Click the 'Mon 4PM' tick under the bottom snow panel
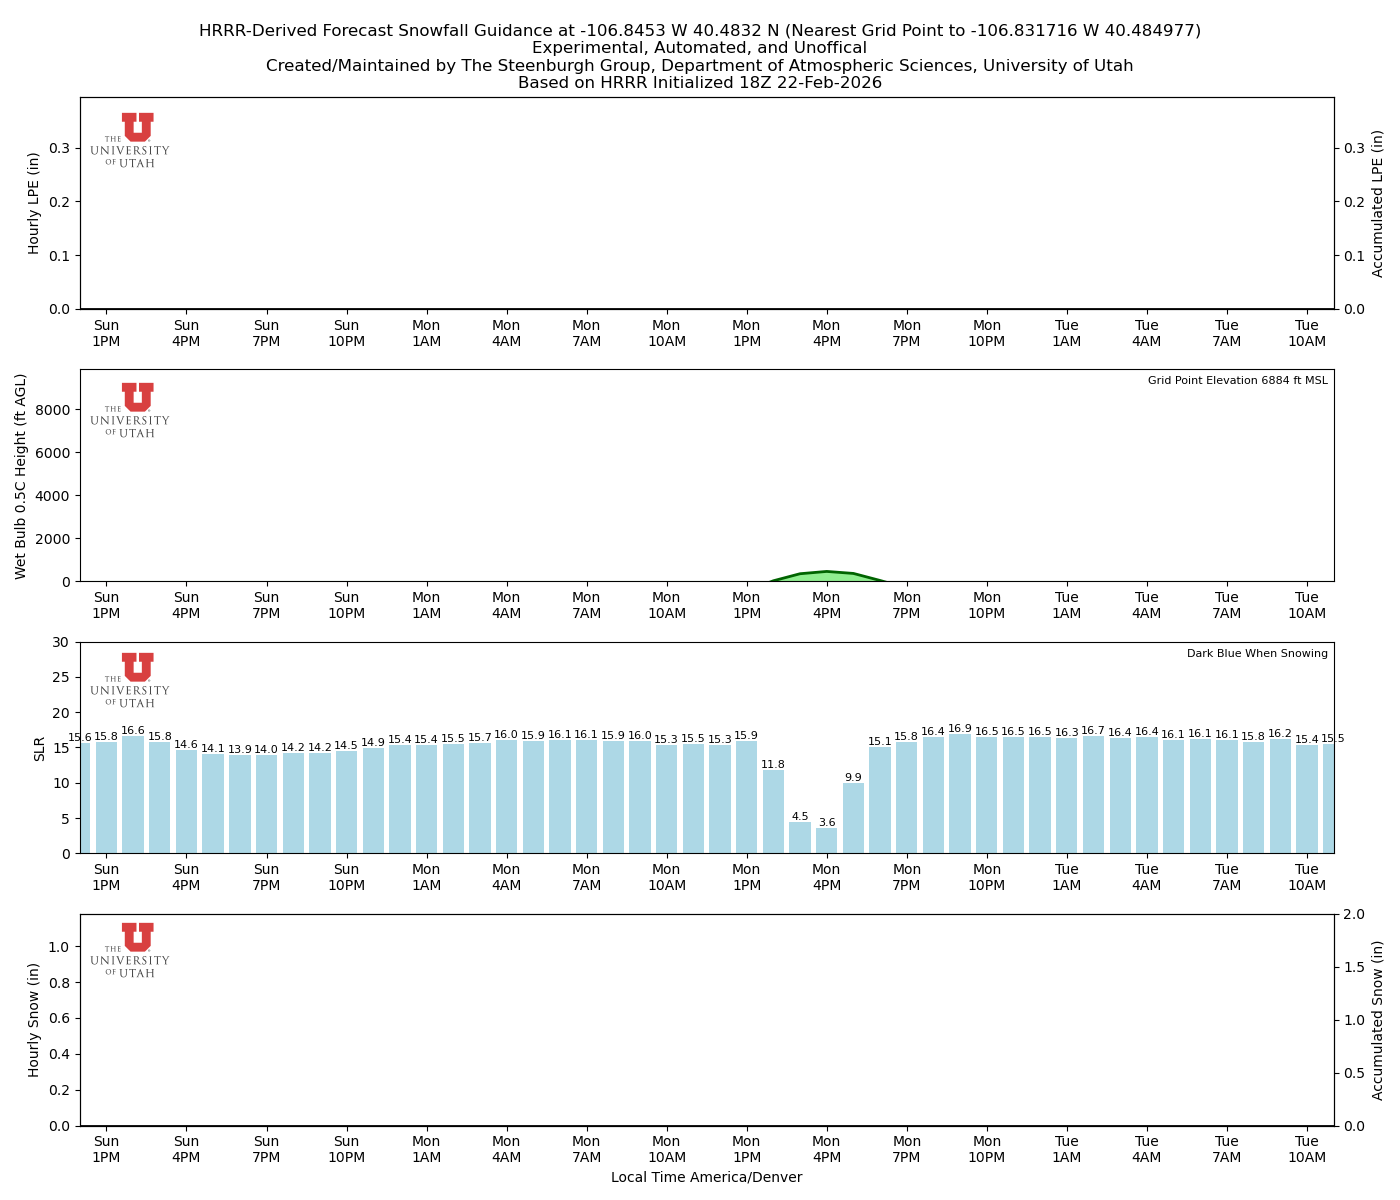Viewport: 1400px width, 1200px height. (827, 1149)
